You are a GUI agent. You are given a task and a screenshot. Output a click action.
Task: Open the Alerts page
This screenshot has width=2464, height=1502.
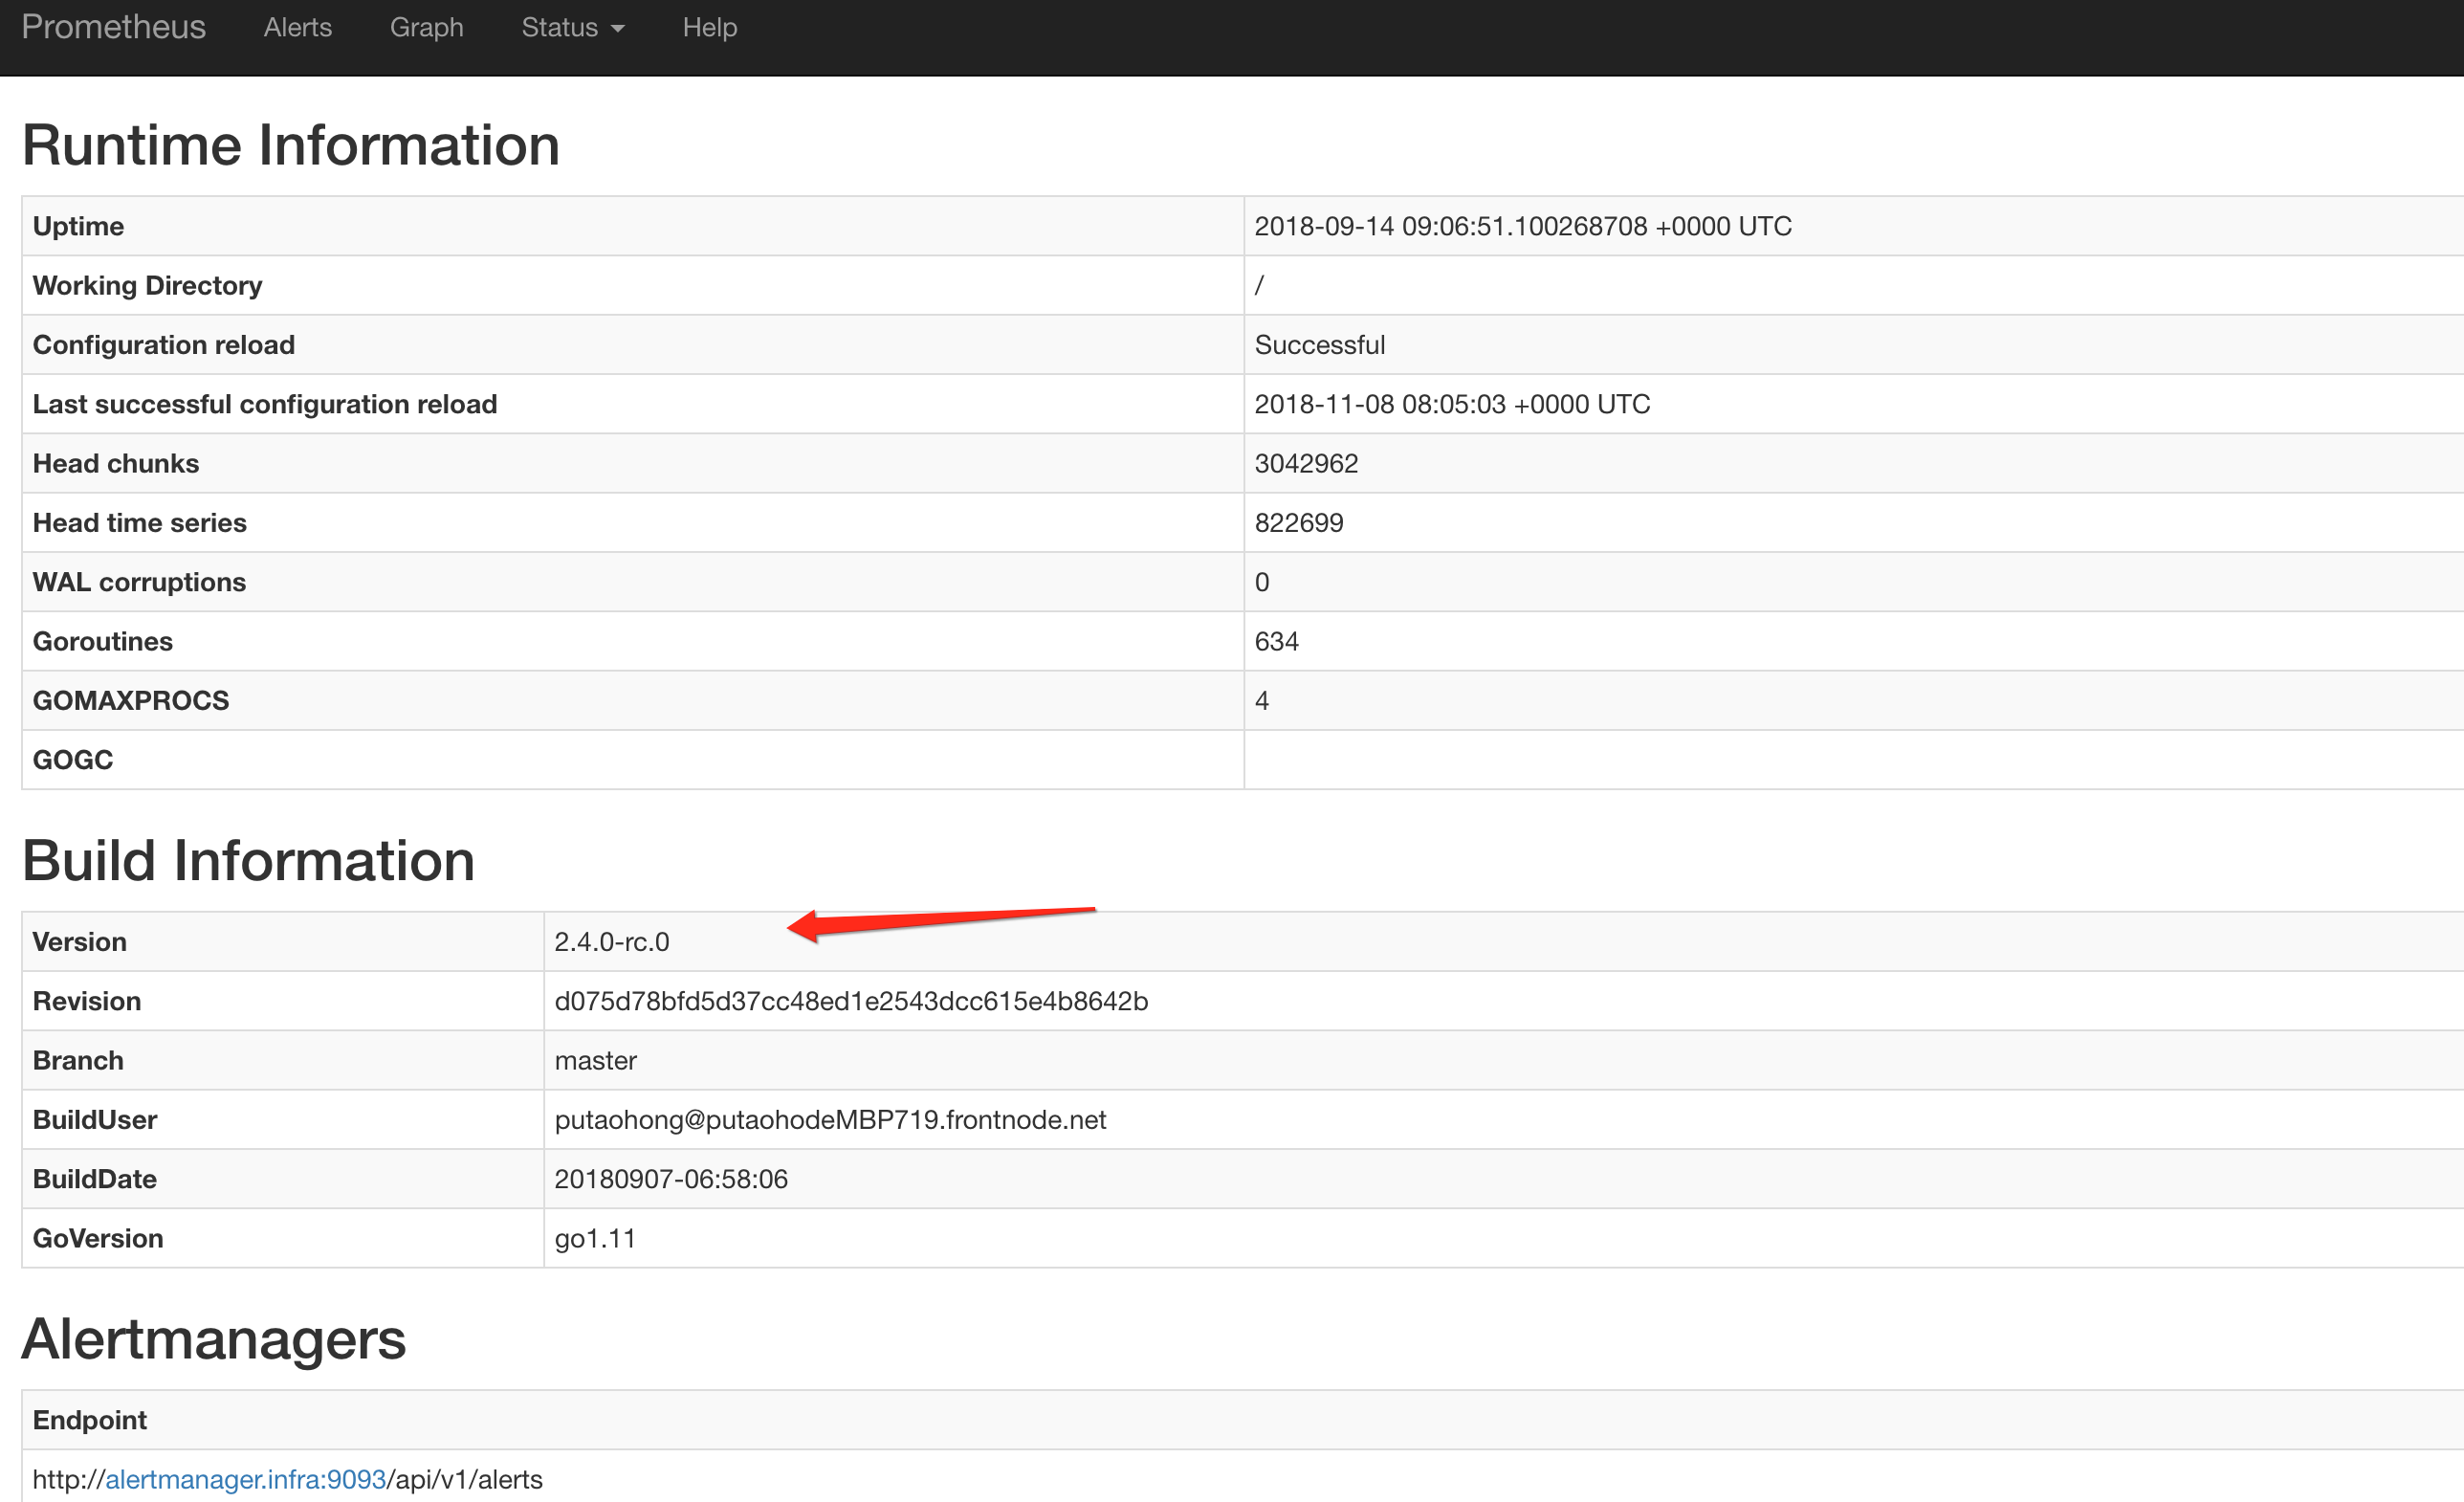pos(297,27)
